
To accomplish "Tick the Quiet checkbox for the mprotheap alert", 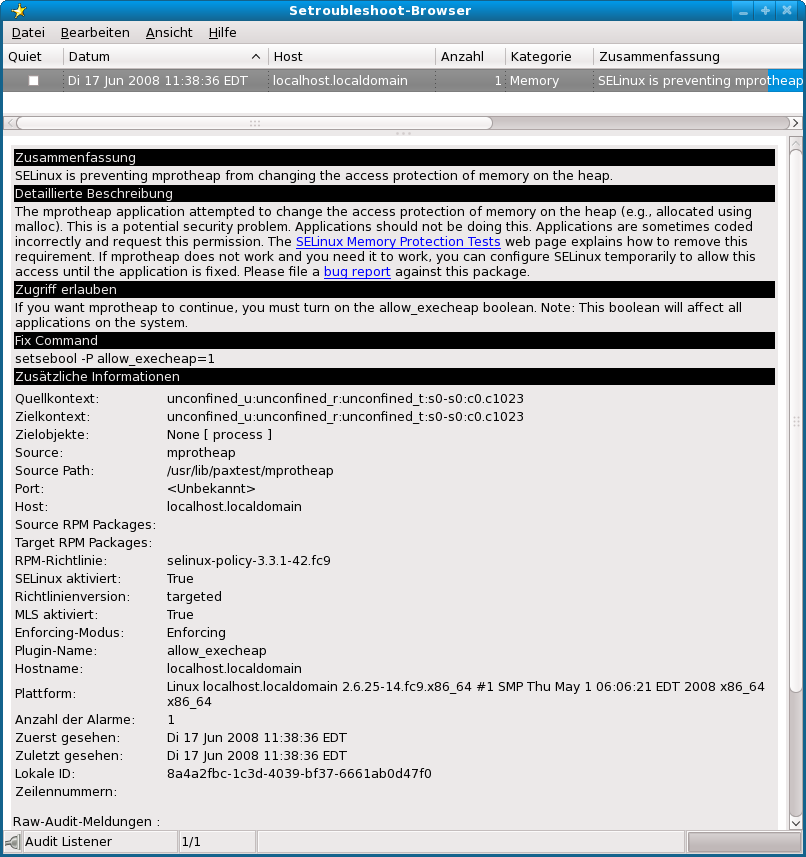I will click(x=34, y=81).
